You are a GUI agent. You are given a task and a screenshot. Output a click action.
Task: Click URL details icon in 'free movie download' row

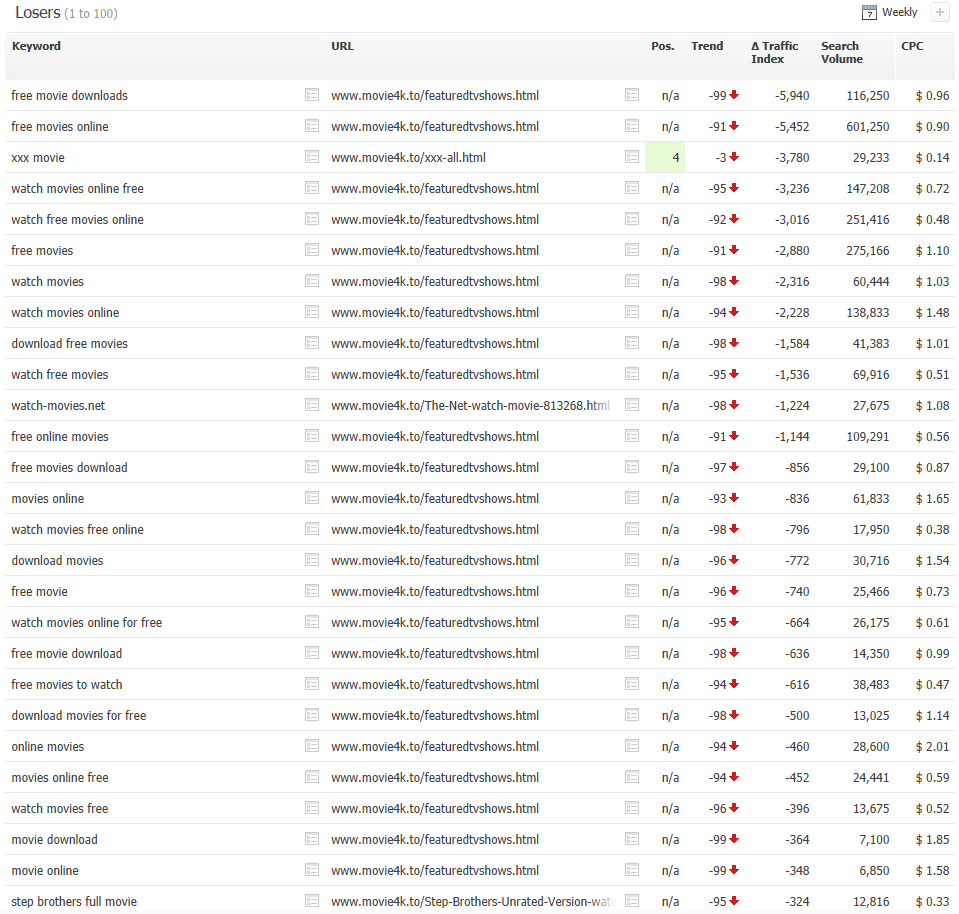(632, 653)
